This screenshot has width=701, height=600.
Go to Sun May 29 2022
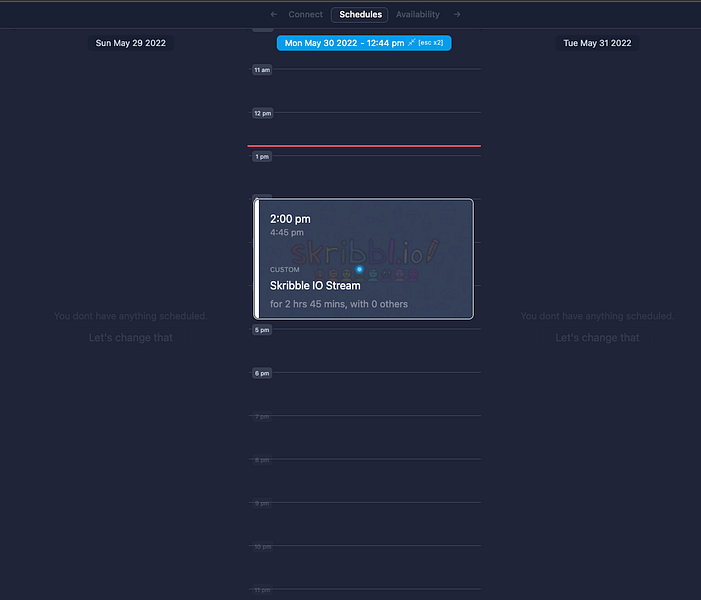click(131, 43)
